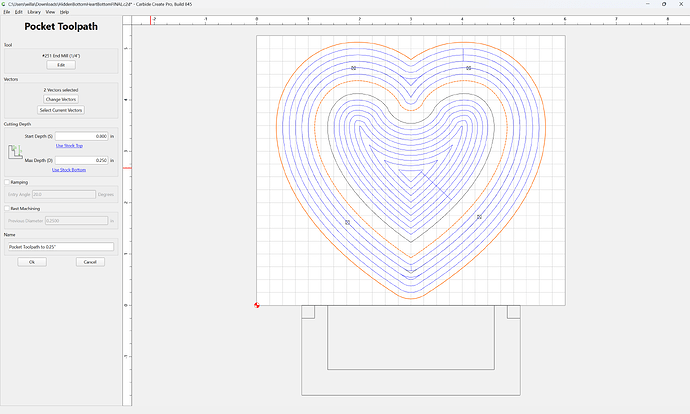Click the horizontal ruler at top
This screenshot has width=690, height=414.
[x=411, y=20]
